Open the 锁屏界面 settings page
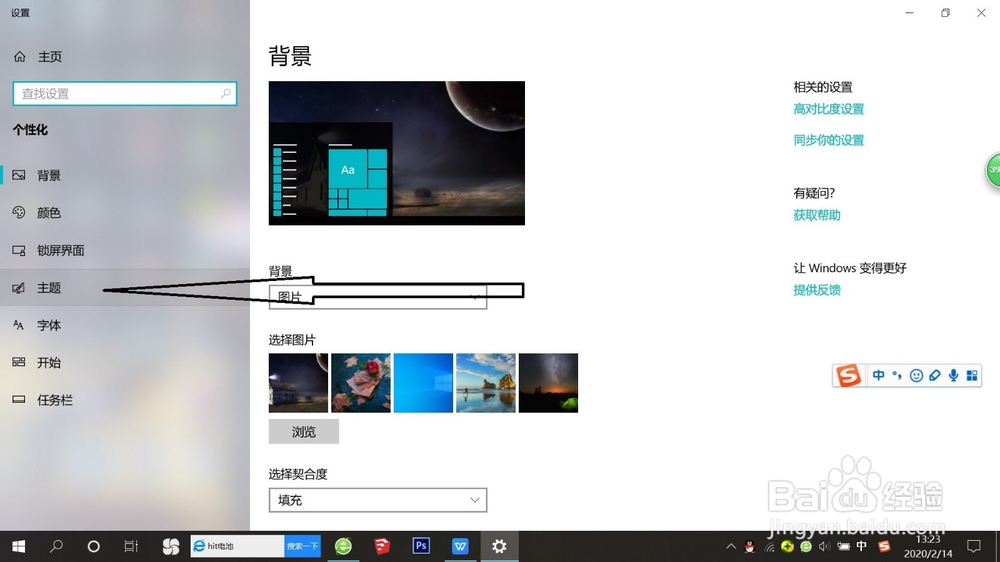1000x562 pixels. point(124,250)
